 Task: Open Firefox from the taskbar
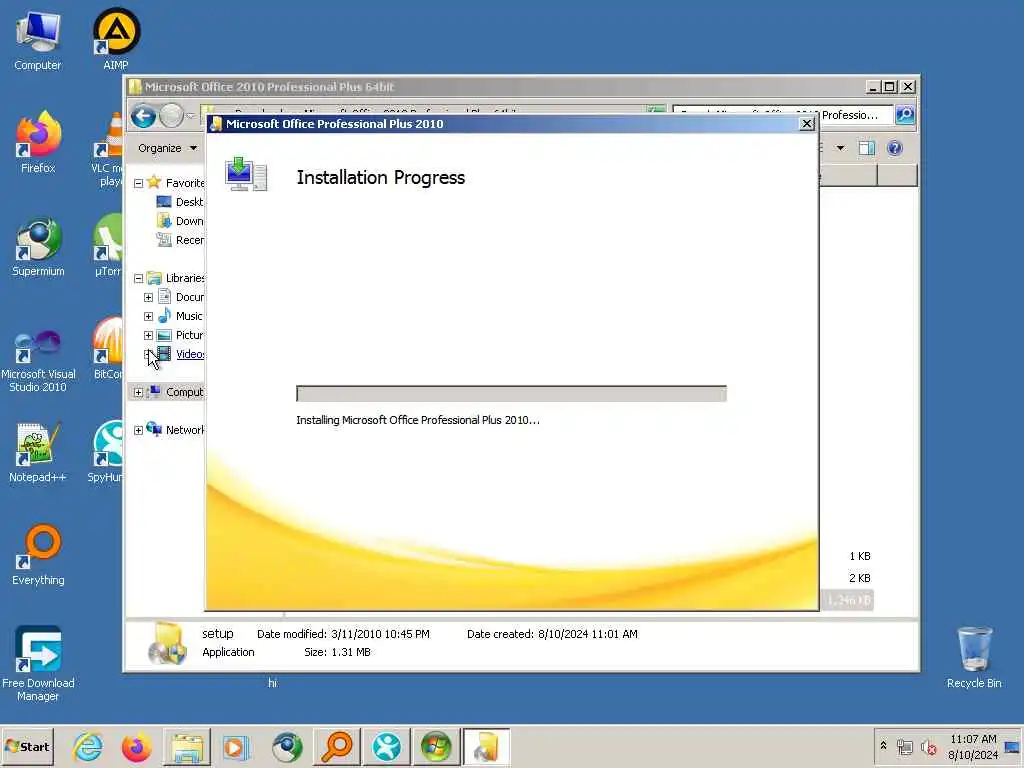point(136,747)
